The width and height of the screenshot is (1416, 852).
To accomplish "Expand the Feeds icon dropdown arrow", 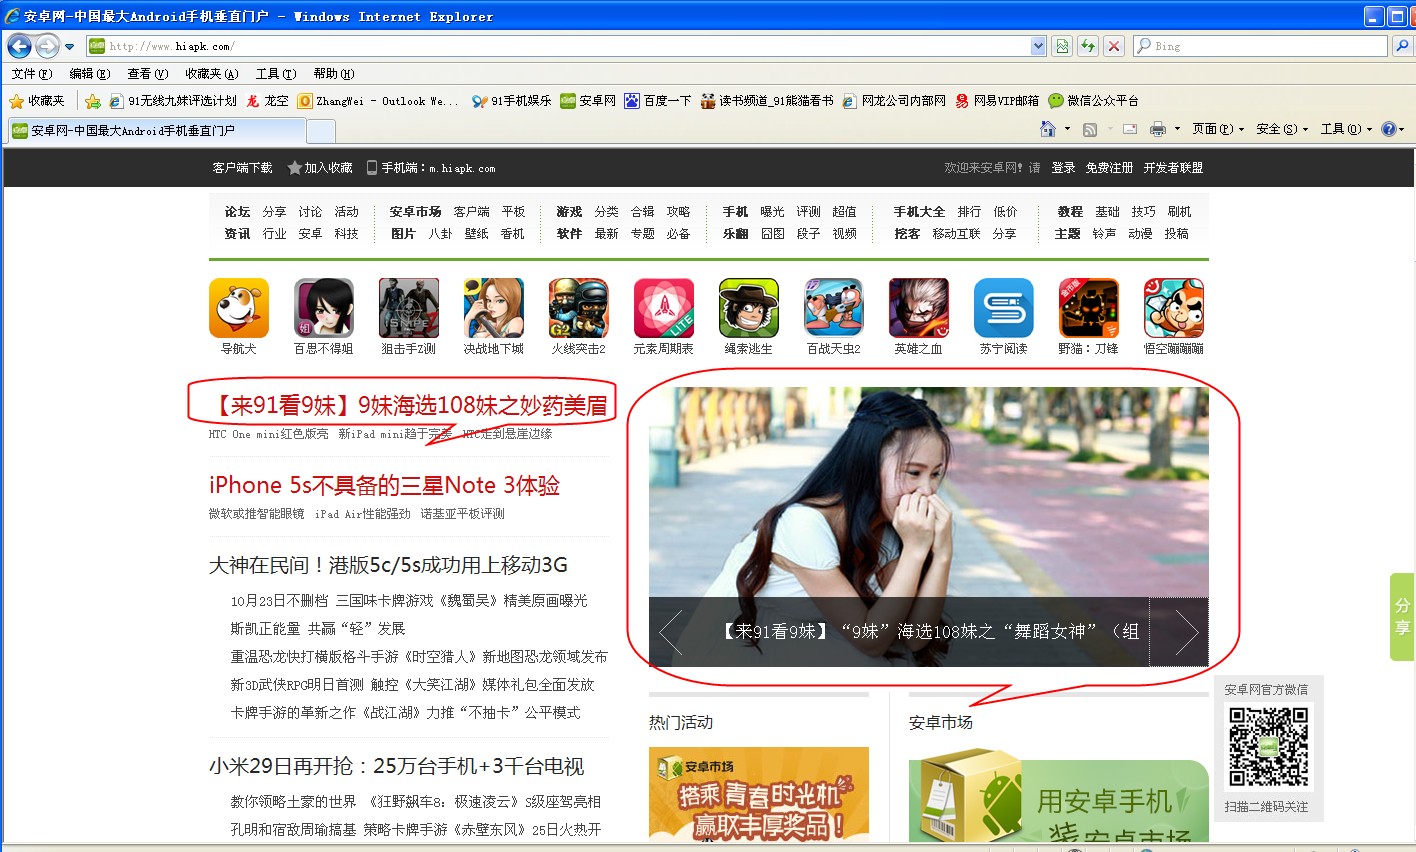I will tap(1108, 129).
